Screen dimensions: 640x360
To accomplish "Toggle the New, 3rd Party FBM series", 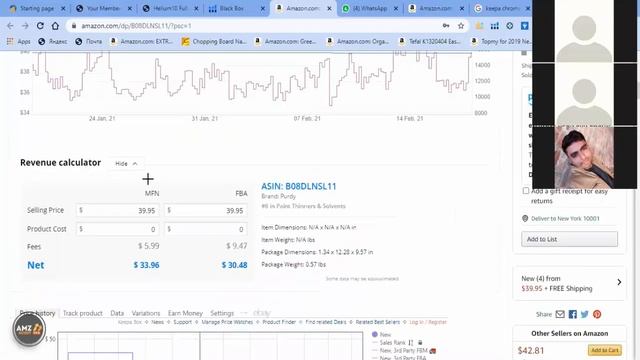I will tap(404, 351).
